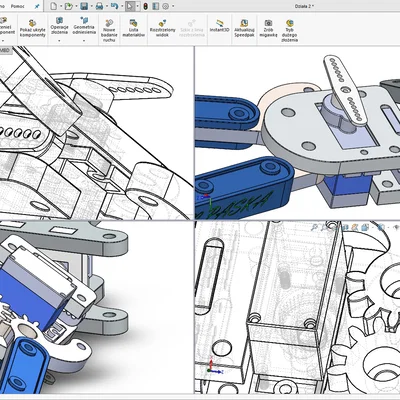Expand the Open file dropdown arrow
This screenshot has height=400, width=400.
76,6
